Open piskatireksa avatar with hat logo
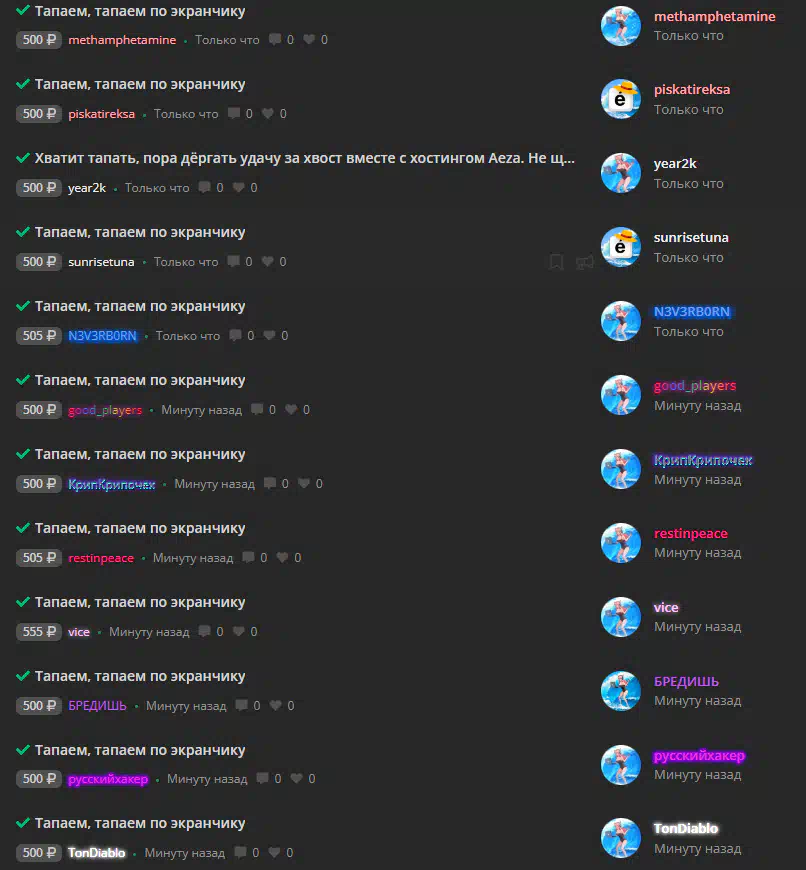The image size is (806, 870). pyautogui.click(x=621, y=99)
